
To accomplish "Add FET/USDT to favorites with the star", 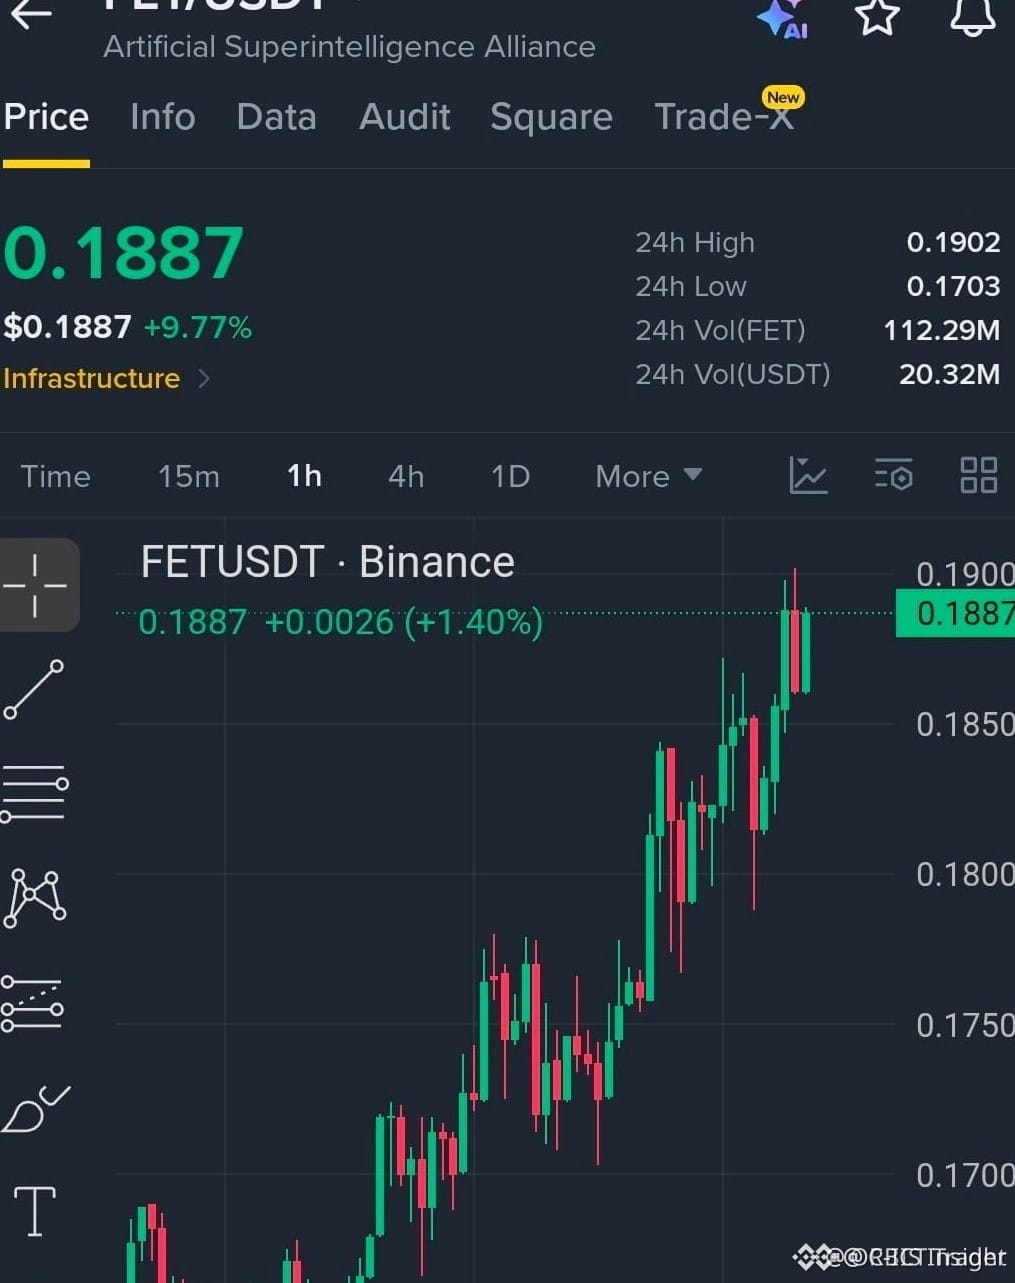I will tap(877, 16).
